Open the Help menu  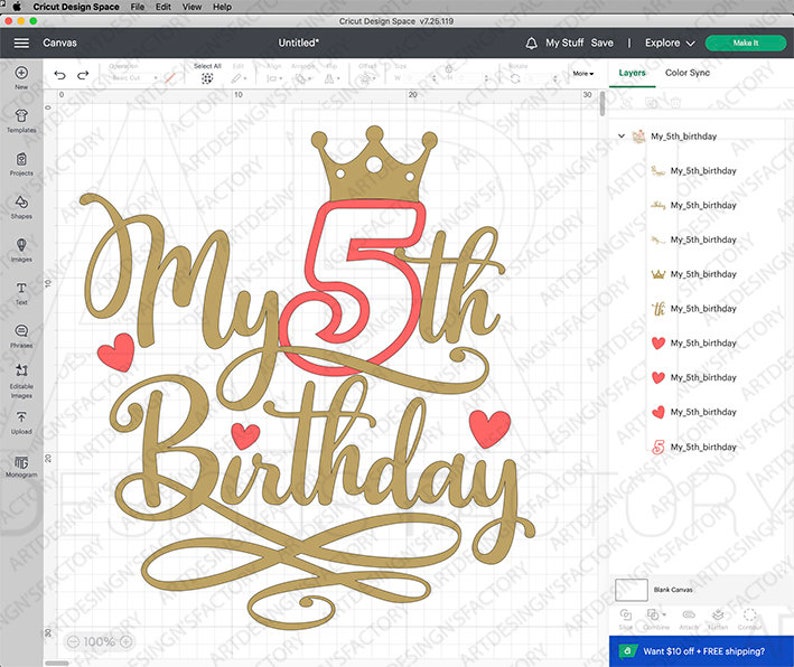[x=222, y=7]
